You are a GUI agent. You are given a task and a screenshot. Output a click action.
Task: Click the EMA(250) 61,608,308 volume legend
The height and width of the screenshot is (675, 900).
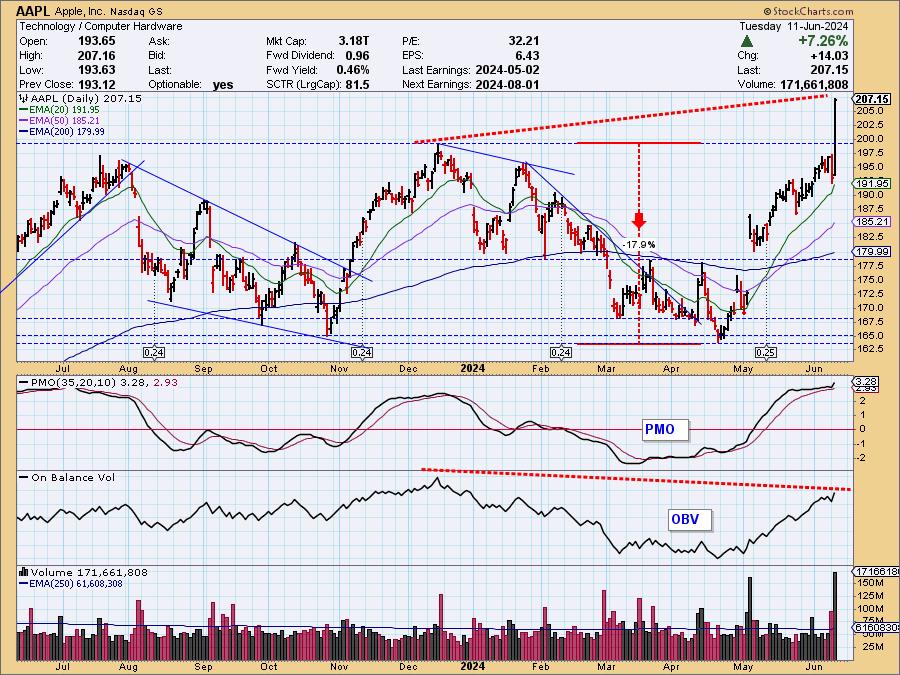tap(76, 584)
